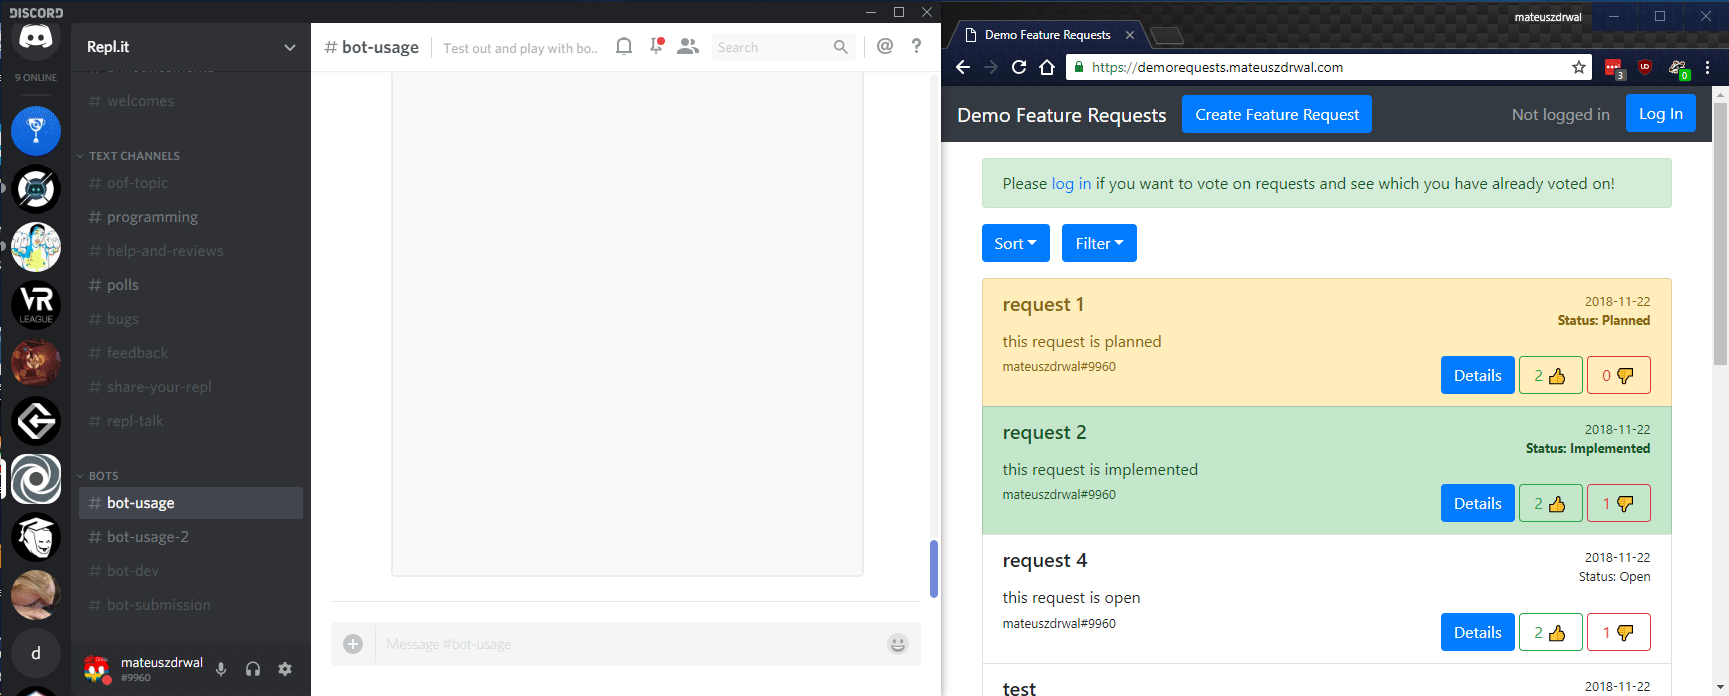
Task: Open Details for request 1
Action: (1478, 376)
